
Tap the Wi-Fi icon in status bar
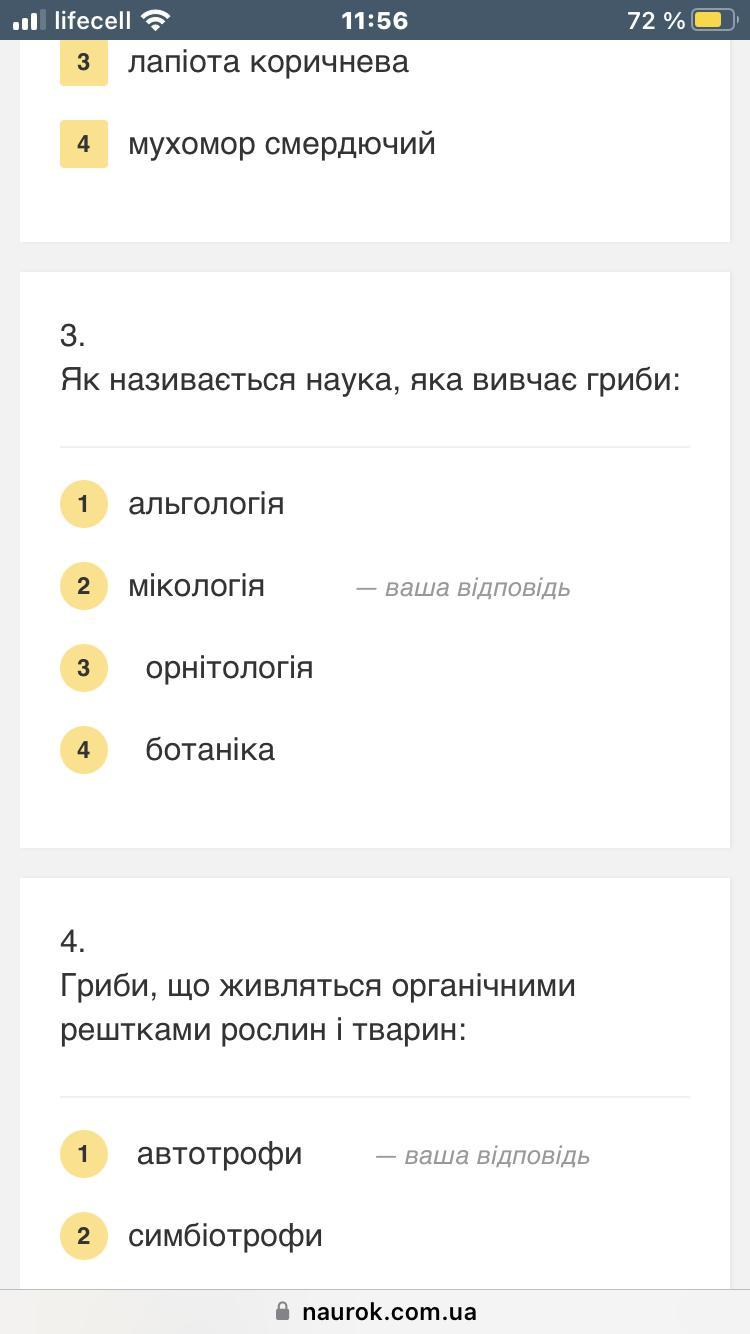tap(156, 20)
